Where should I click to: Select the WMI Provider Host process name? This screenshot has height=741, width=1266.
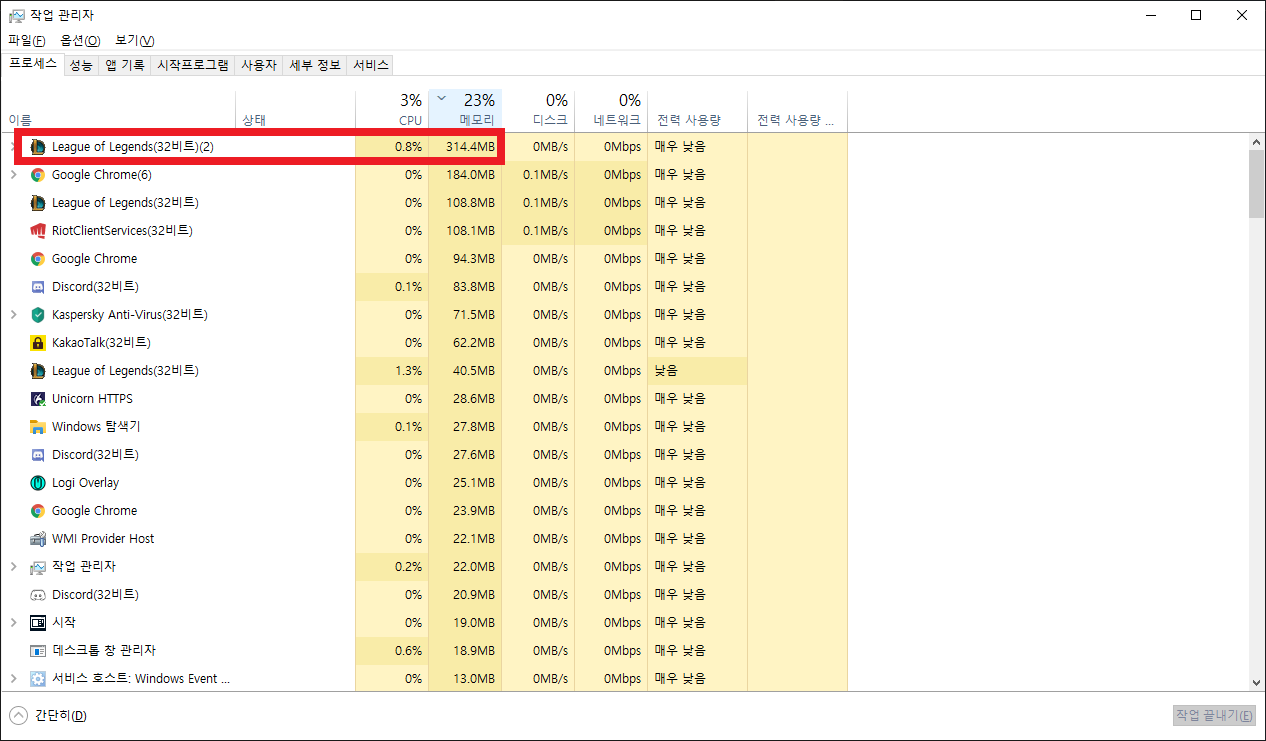click(103, 539)
